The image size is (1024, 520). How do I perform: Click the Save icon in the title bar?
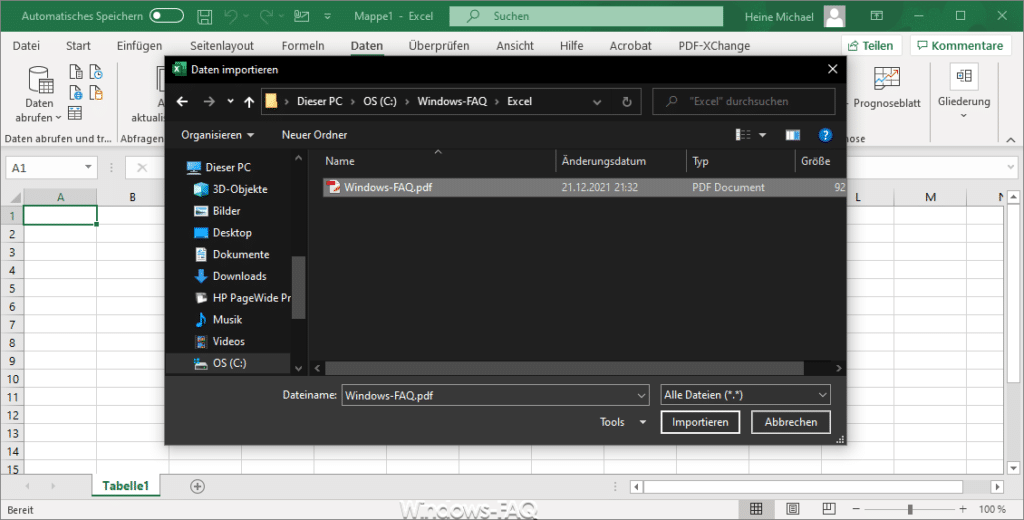[204, 16]
